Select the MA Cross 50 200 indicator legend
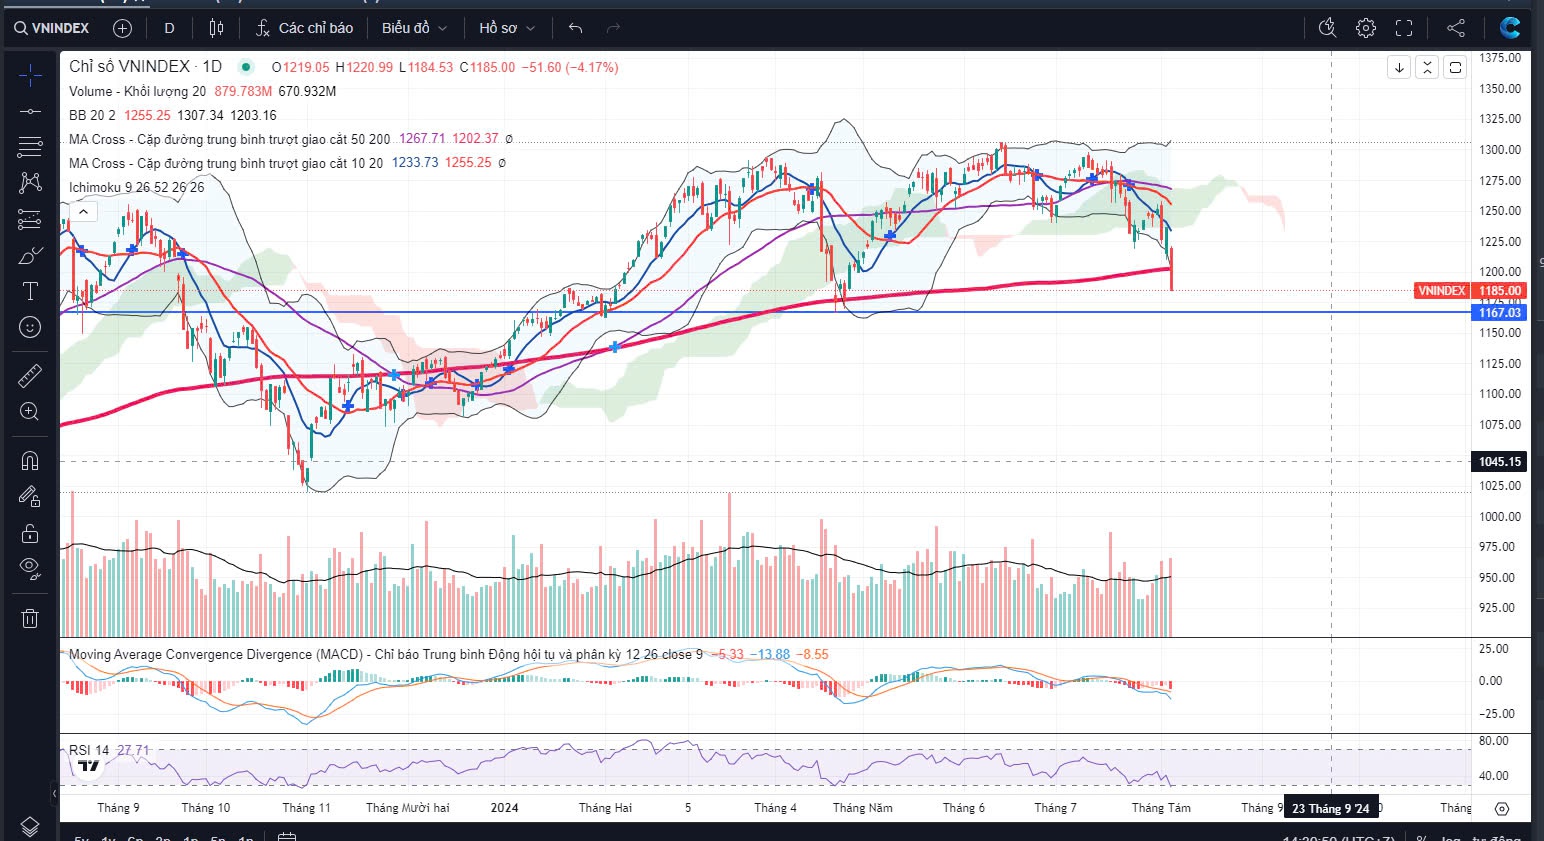 point(229,139)
